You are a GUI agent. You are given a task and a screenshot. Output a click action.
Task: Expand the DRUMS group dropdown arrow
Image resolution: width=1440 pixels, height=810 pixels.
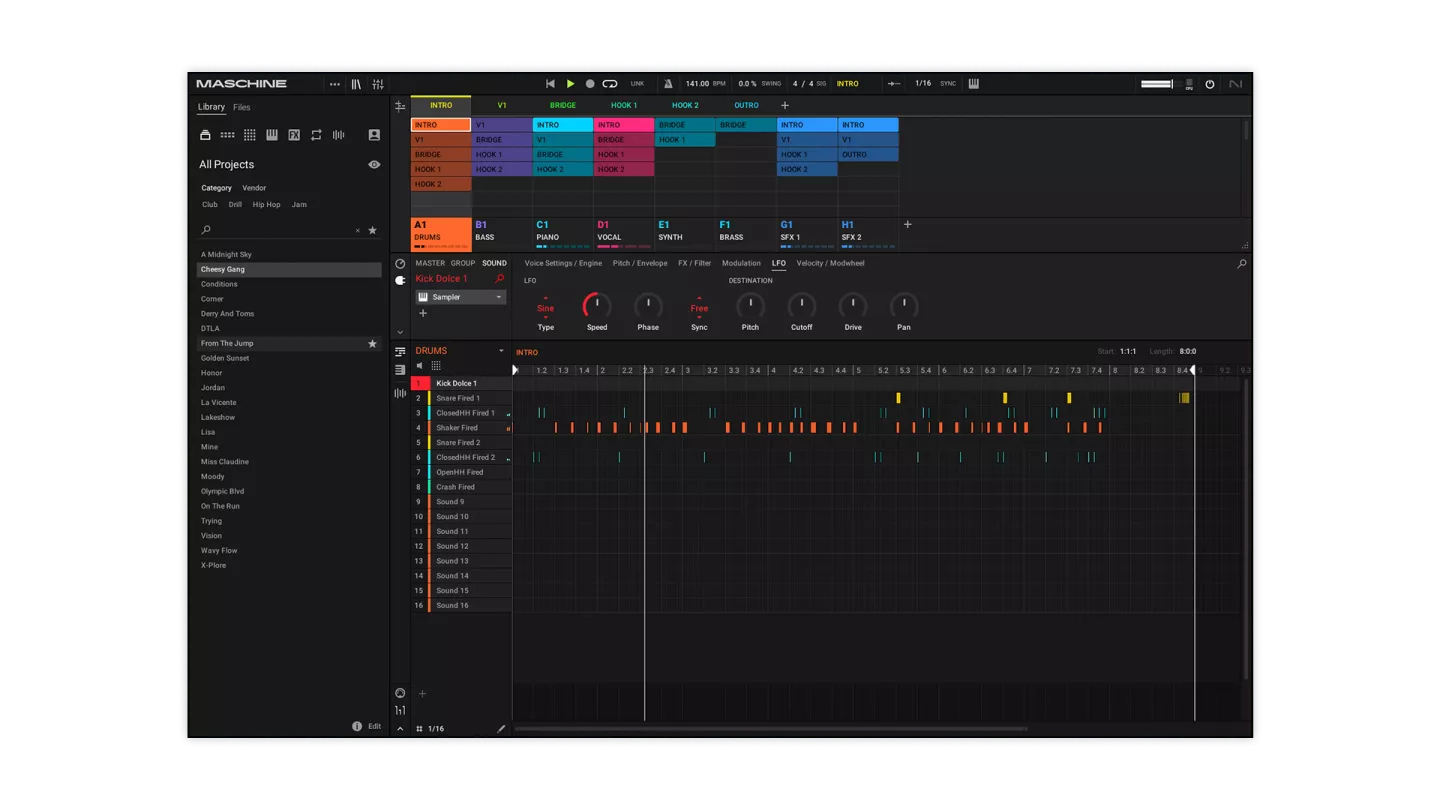tap(502, 351)
